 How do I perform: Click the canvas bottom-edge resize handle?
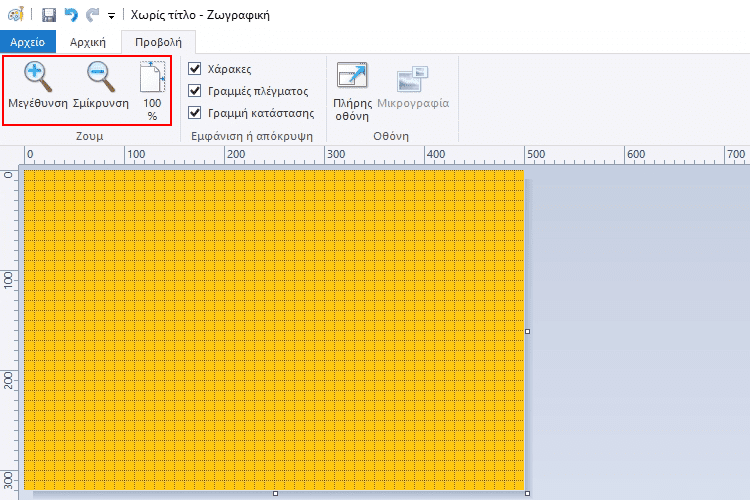(275, 493)
